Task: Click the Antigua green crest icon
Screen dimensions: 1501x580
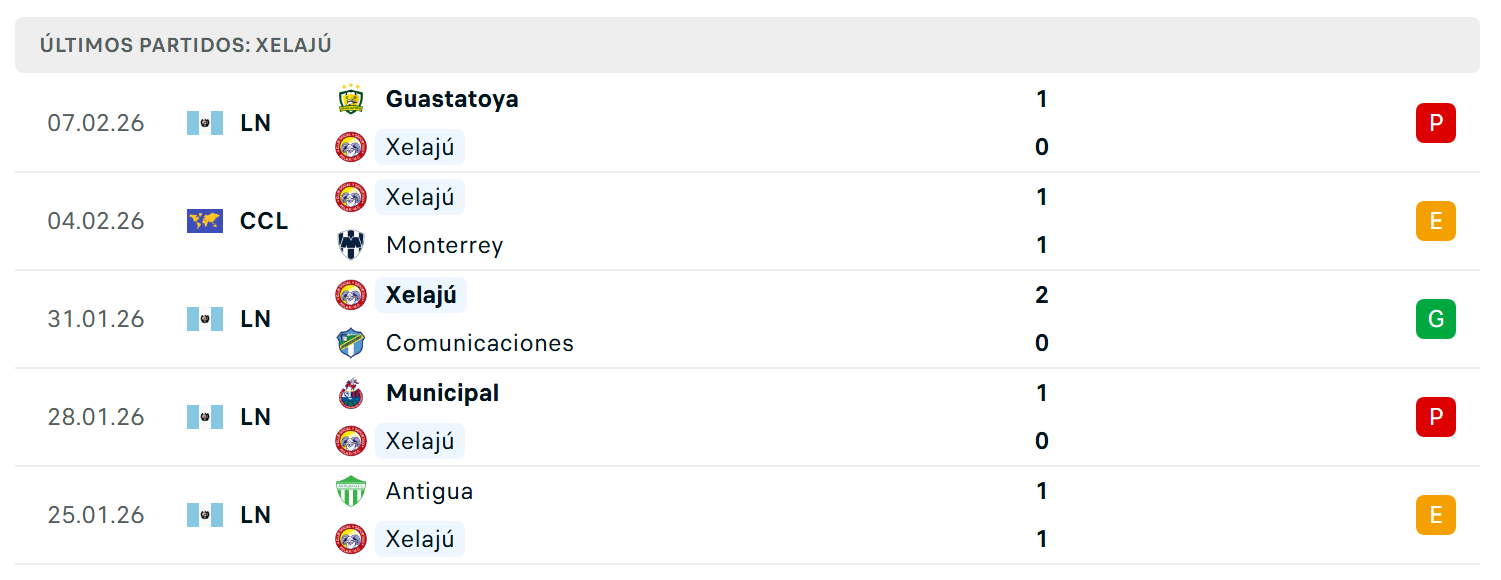Action: click(x=351, y=491)
